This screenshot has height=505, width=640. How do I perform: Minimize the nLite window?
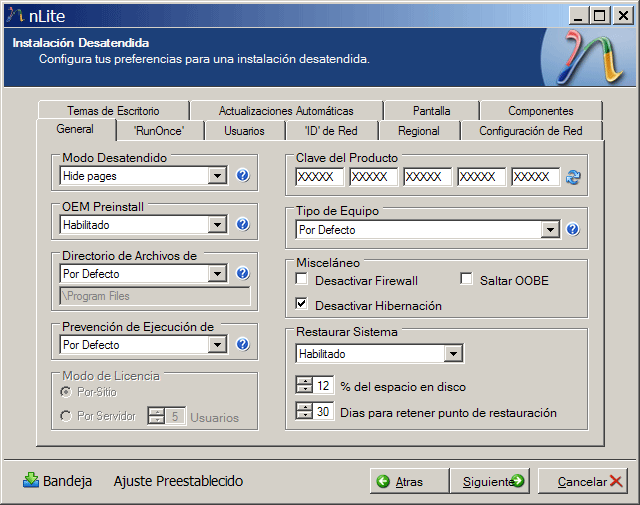578,16
